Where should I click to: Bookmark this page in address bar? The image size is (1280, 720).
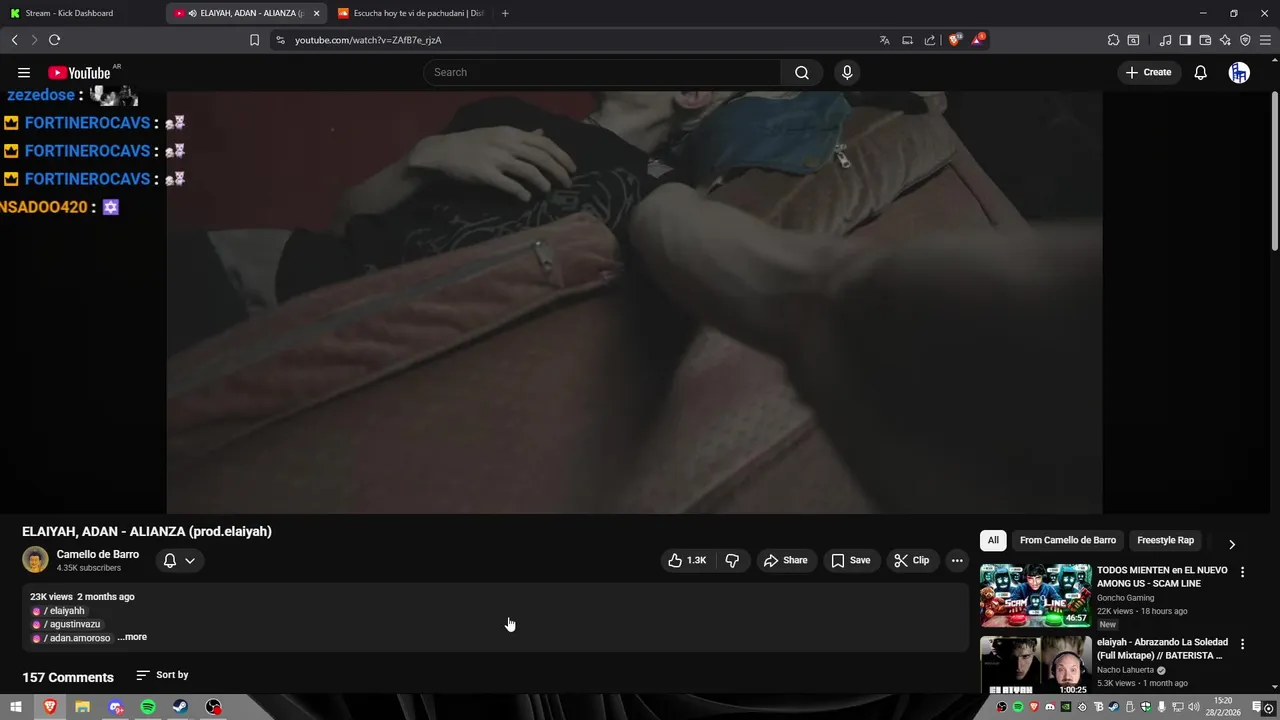tap(254, 40)
